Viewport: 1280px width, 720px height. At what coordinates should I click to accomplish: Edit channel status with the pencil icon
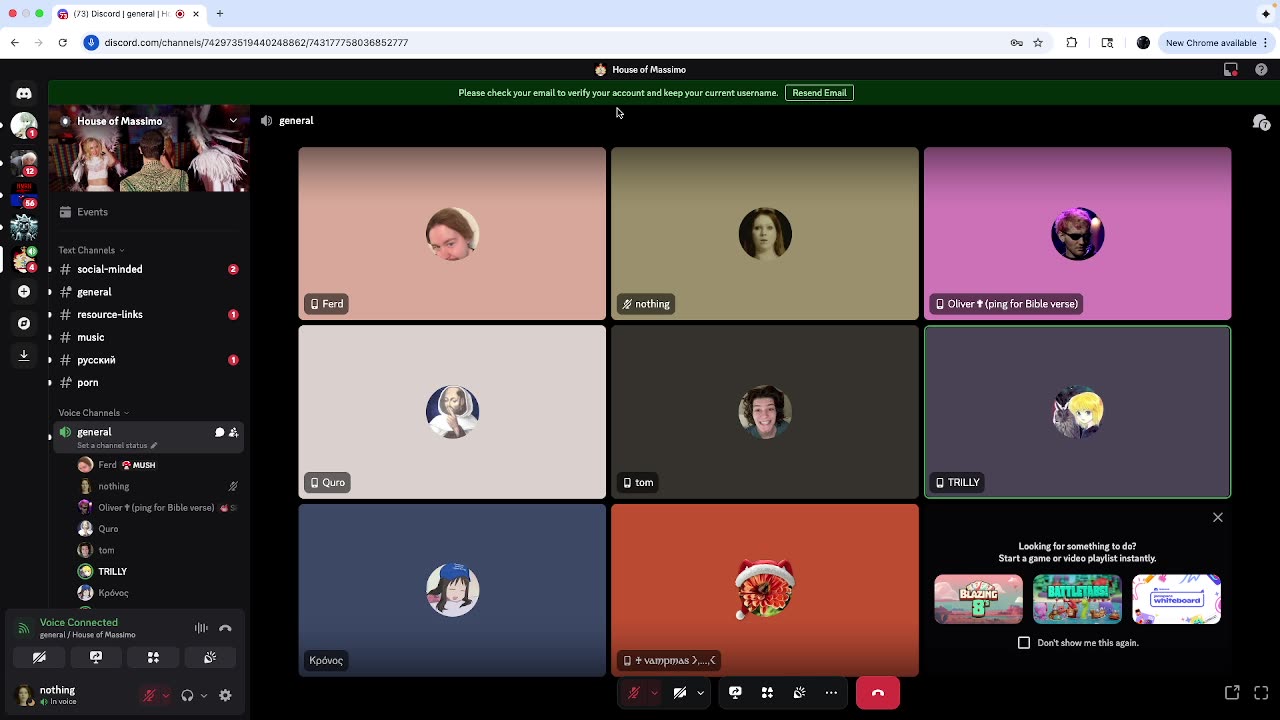[x=154, y=445]
